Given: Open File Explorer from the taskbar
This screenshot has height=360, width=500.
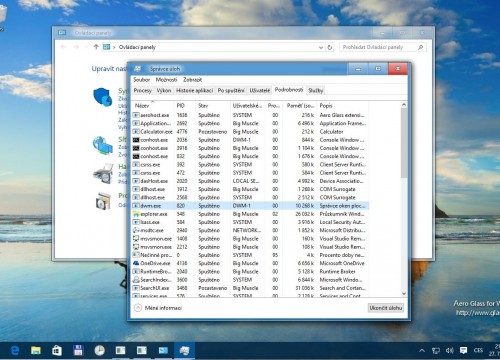Looking at the screenshot, I should pyautogui.click(x=36, y=350).
